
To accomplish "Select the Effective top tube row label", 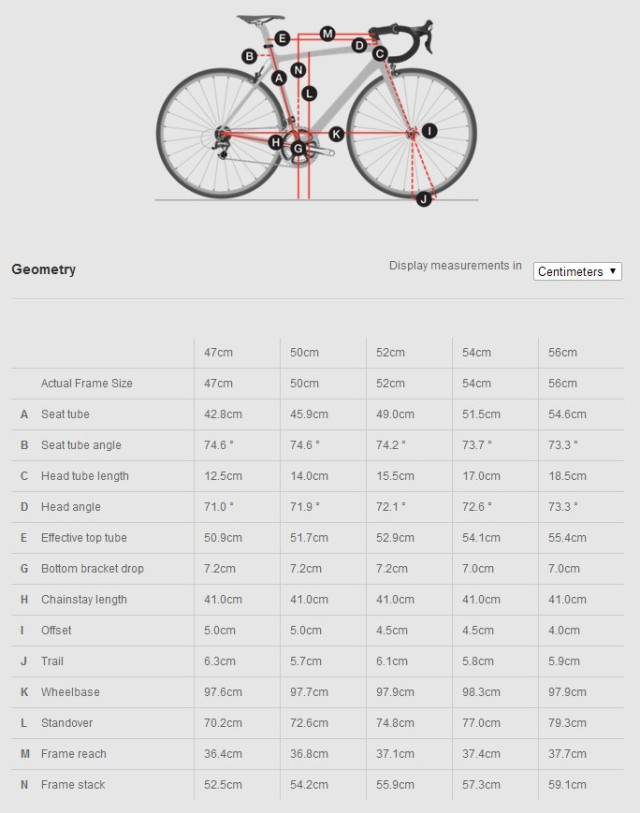I will click(x=84, y=538).
